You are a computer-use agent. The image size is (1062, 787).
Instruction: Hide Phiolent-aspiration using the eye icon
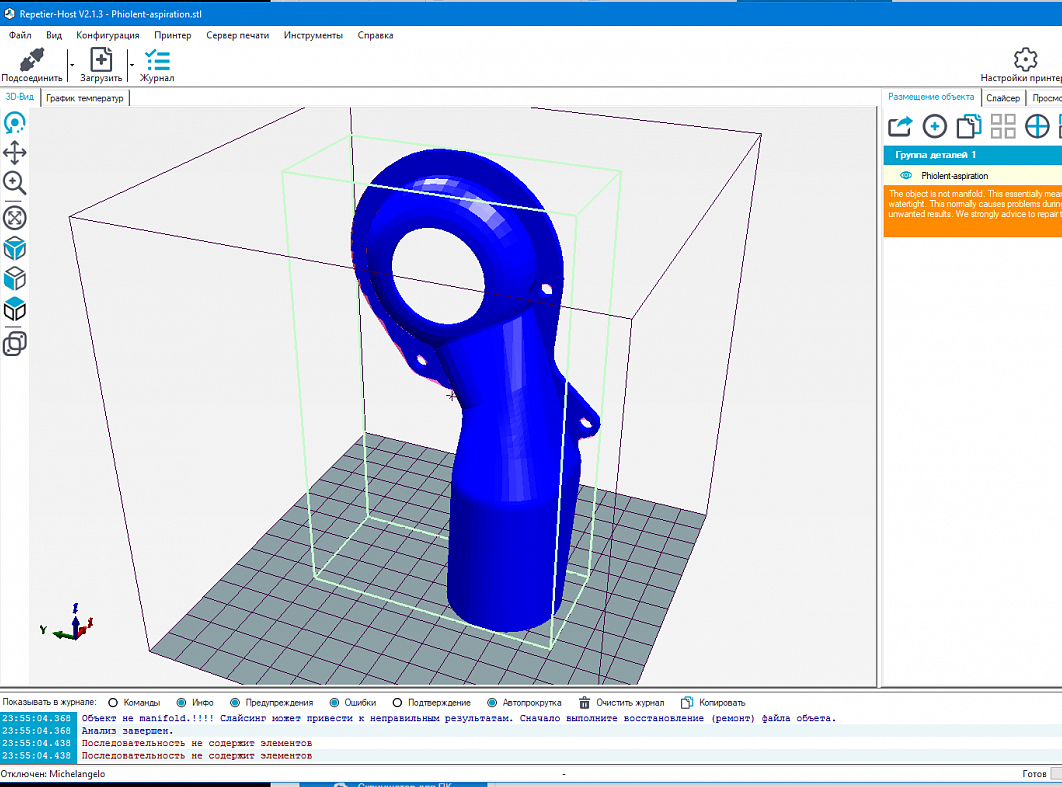click(x=906, y=176)
